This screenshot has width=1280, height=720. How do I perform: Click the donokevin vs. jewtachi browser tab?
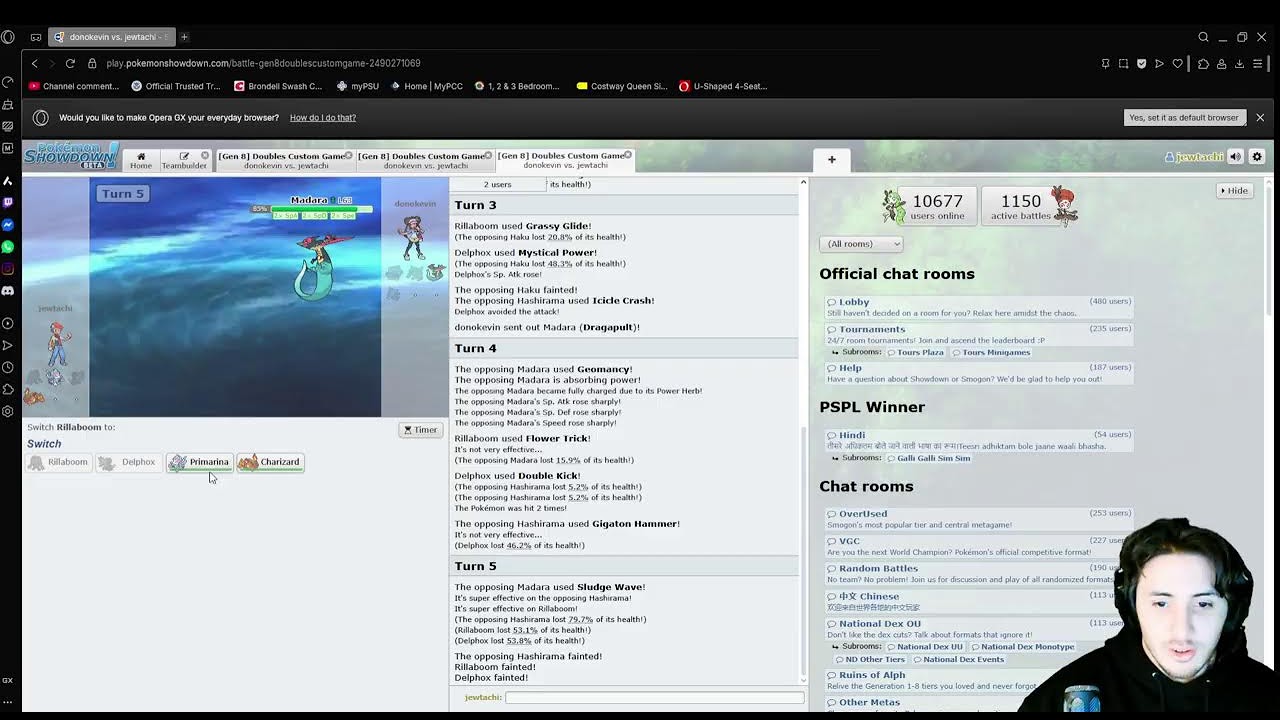point(110,37)
